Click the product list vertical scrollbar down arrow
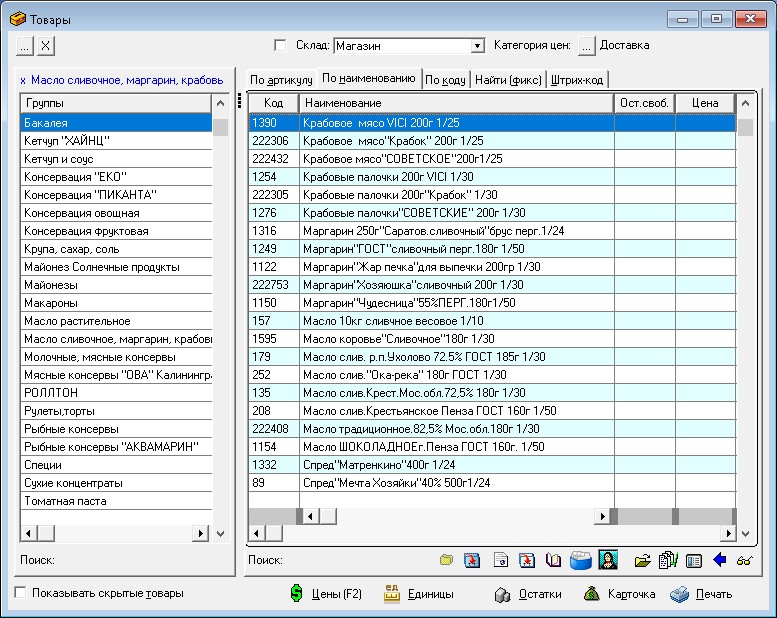 pos(745,535)
